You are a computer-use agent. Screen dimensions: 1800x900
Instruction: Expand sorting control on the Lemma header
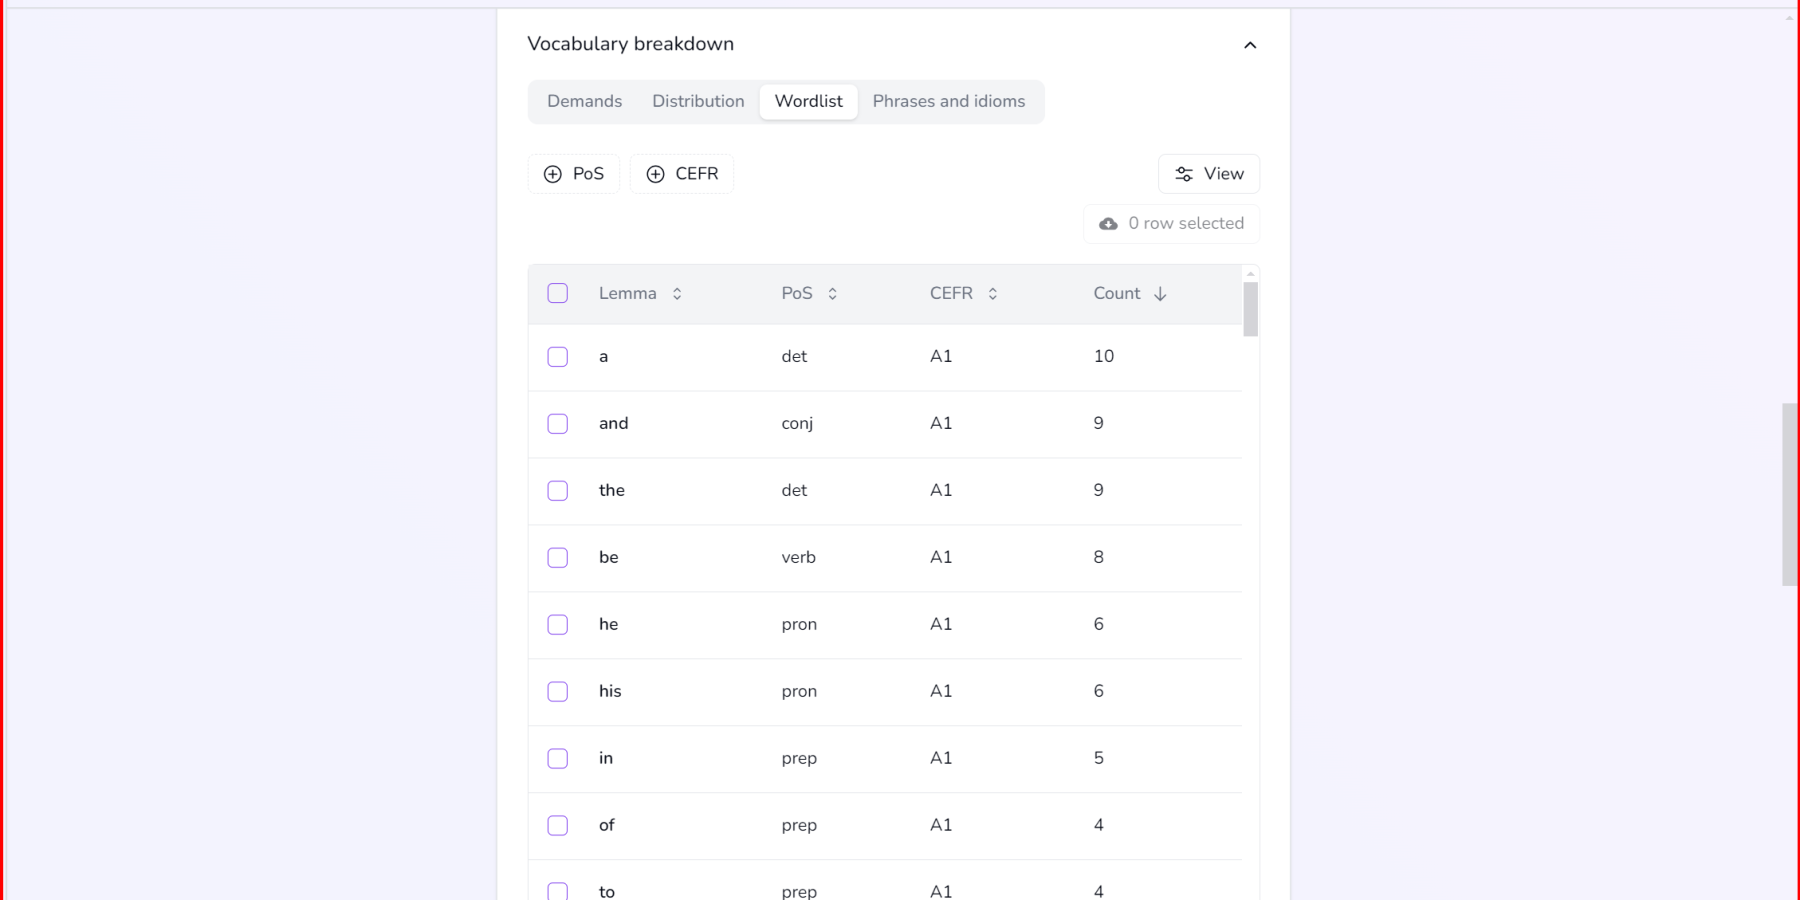tap(677, 293)
